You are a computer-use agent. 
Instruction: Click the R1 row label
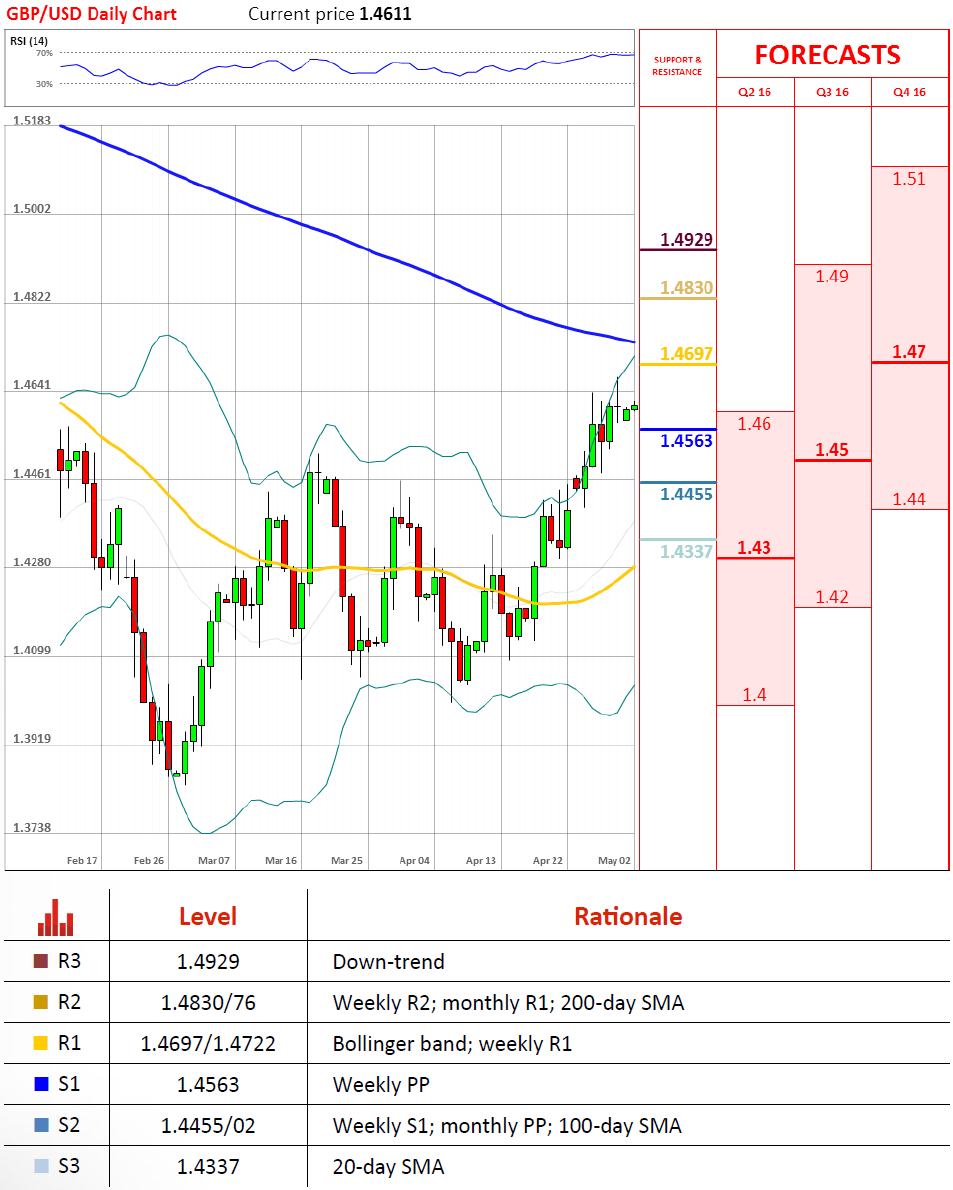[x=69, y=1044]
